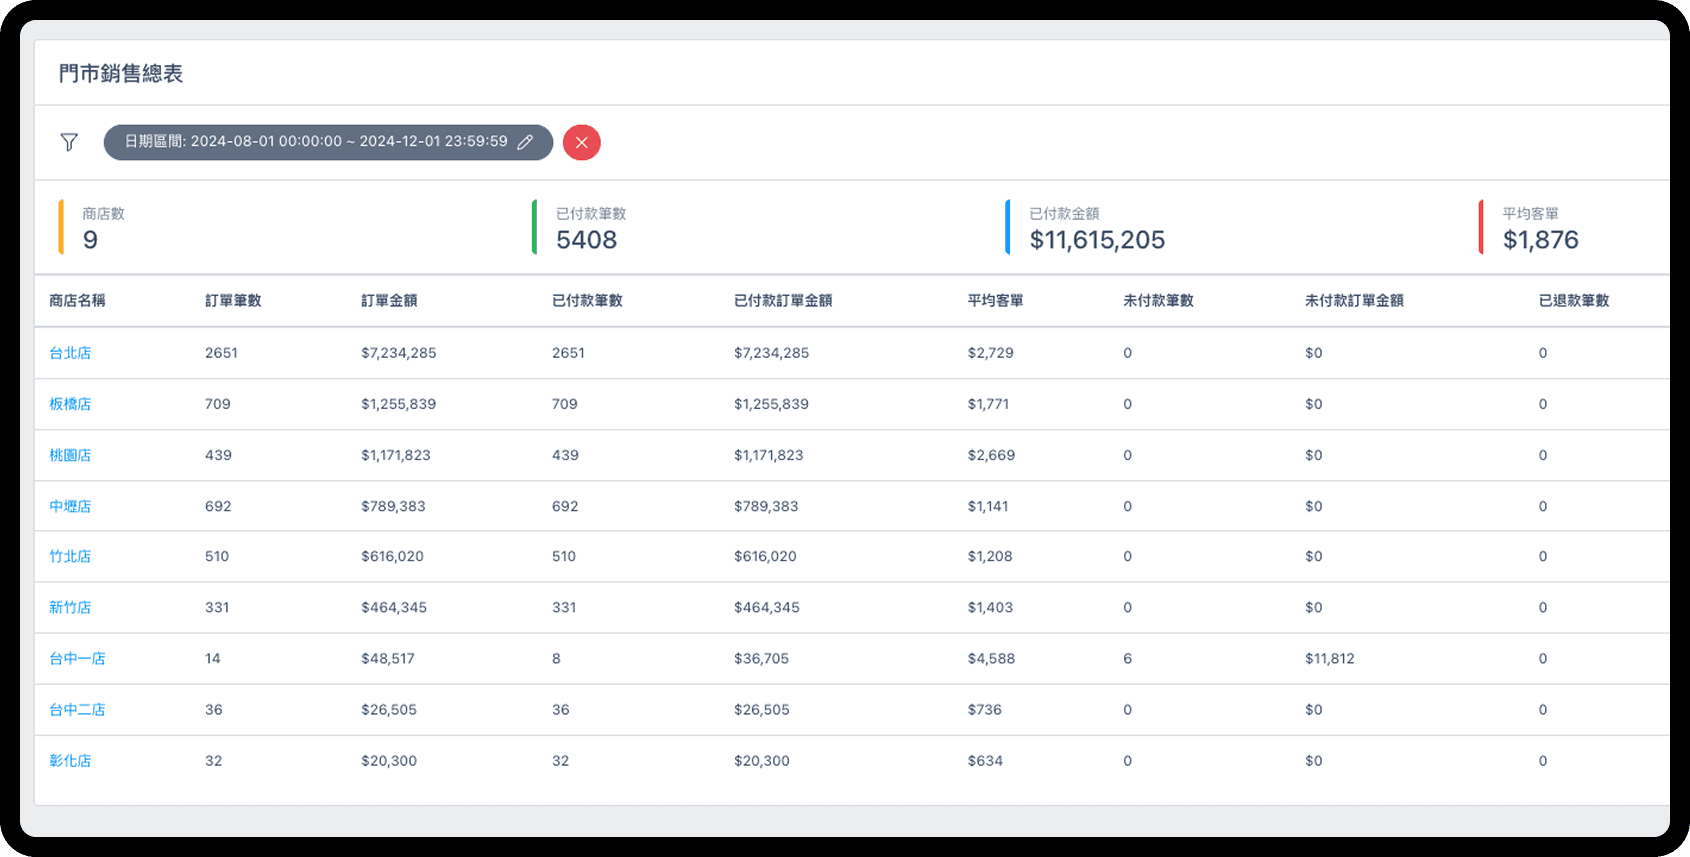
Task: Click 商店名稱 column header
Action: pos(77,300)
